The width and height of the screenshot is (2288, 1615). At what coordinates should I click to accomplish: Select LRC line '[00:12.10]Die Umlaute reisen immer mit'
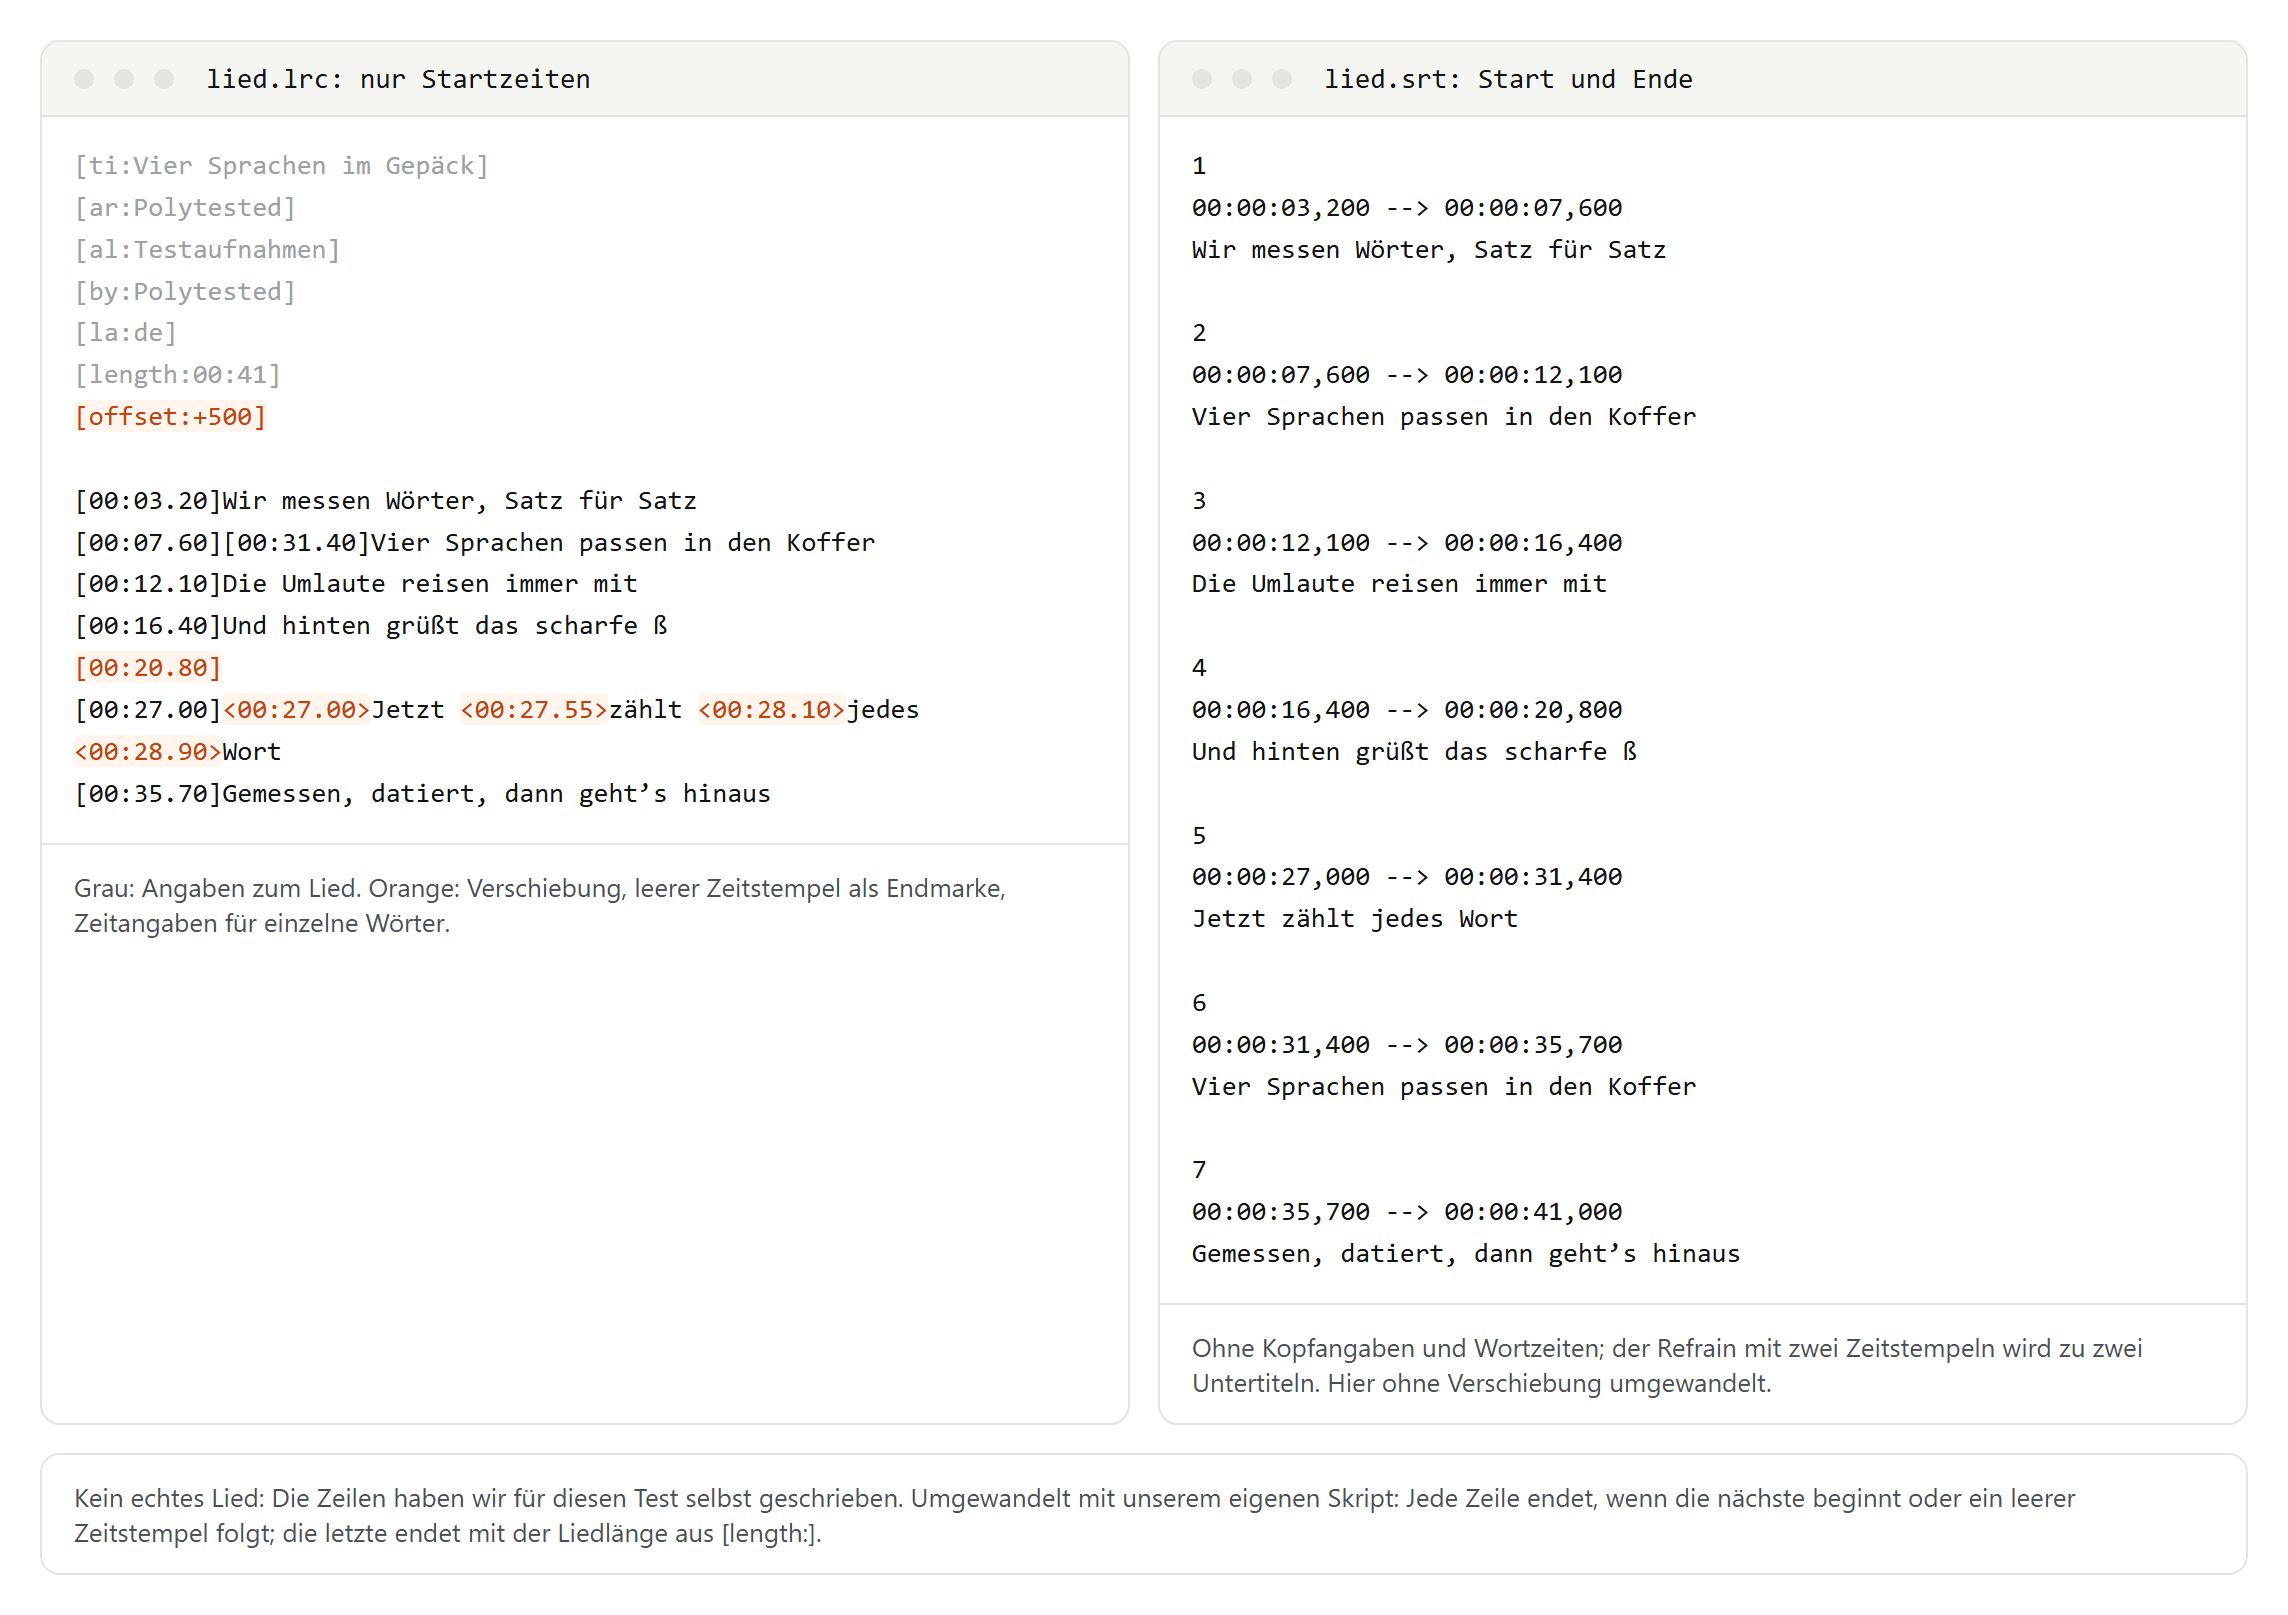pos(355,584)
